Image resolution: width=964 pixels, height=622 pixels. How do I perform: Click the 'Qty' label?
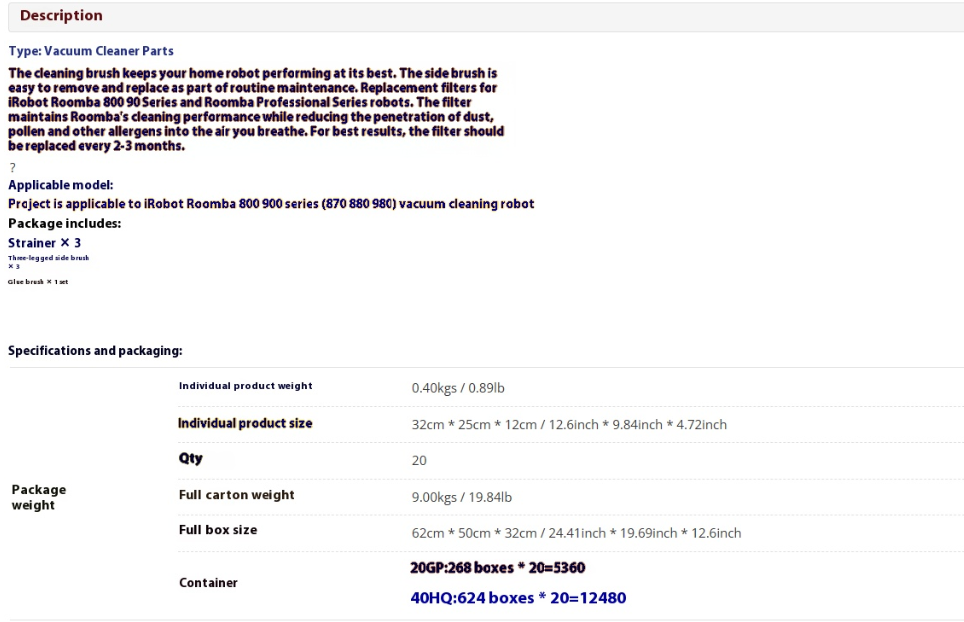[x=191, y=459]
